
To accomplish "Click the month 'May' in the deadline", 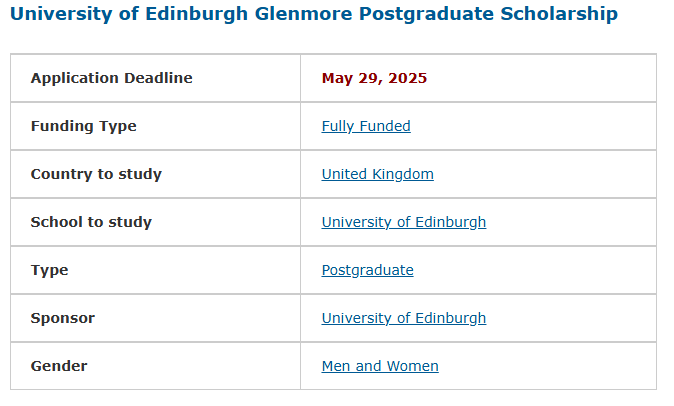I will coord(337,78).
